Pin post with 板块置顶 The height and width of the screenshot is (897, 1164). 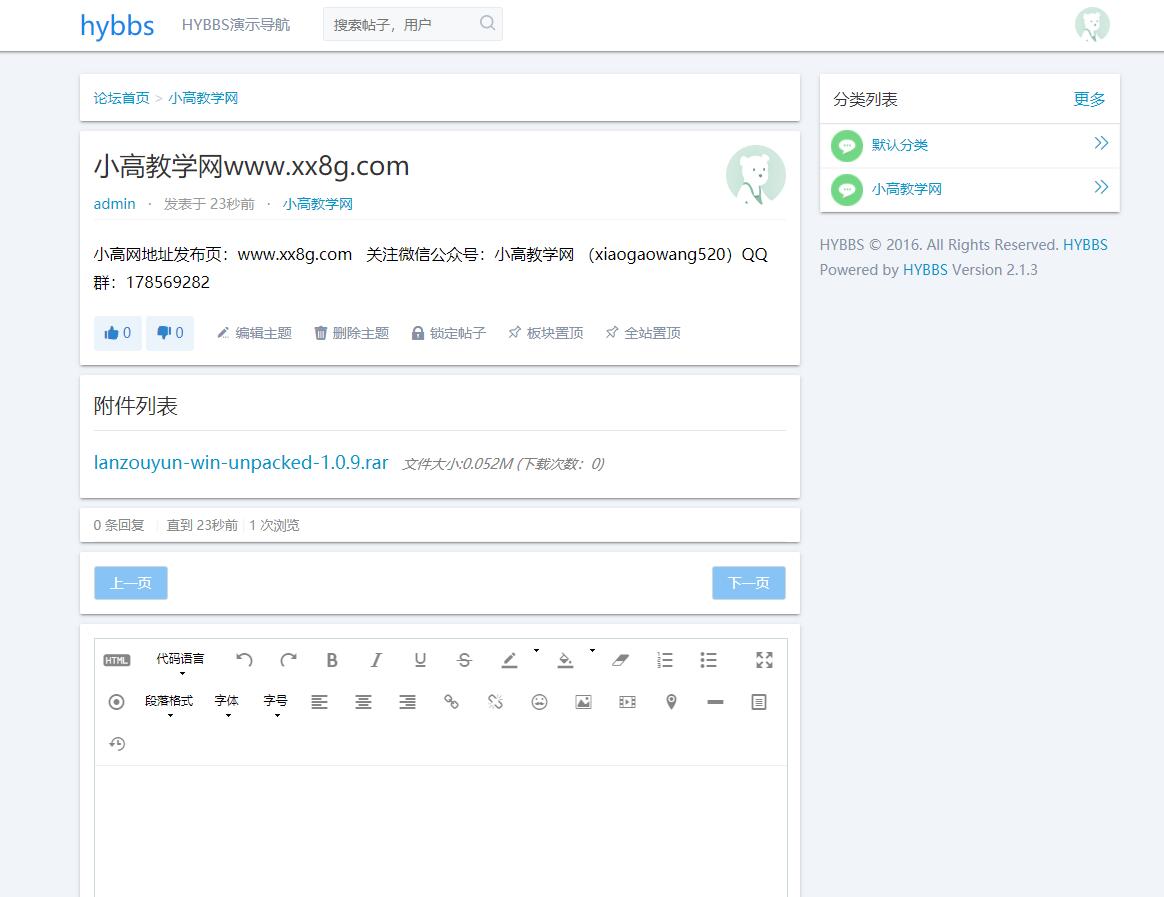pos(546,333)
